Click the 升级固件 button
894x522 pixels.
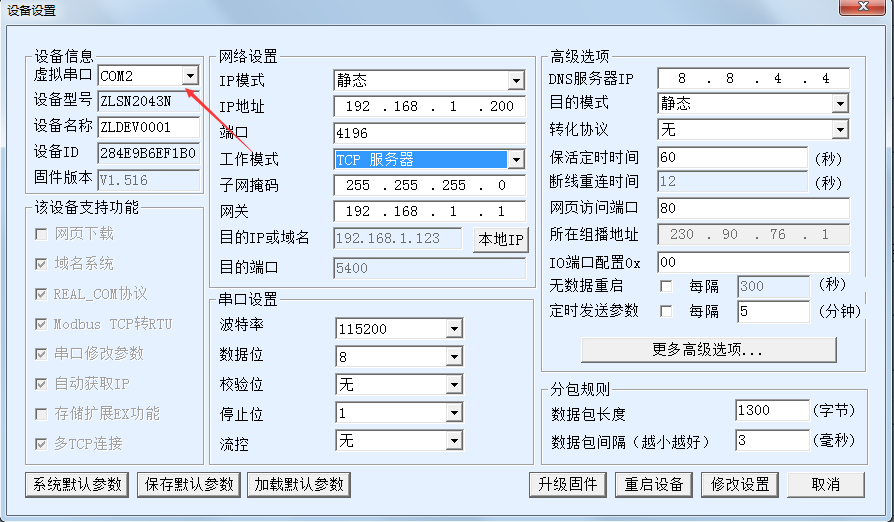568,484
